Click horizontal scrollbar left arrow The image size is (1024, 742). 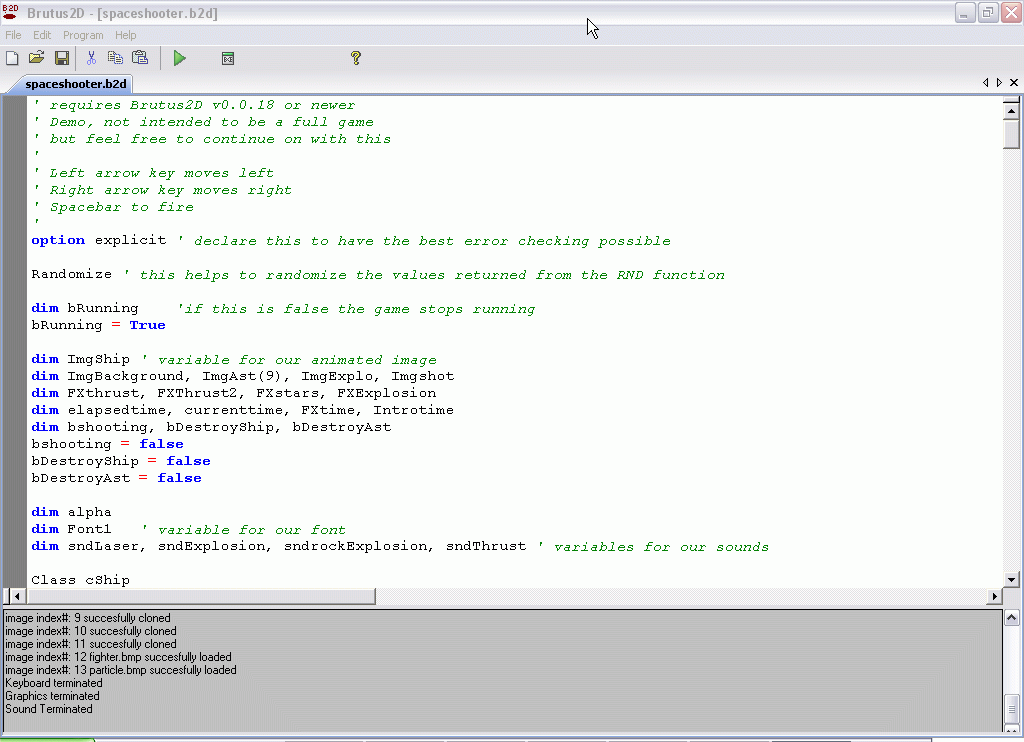tap(16, 596)
